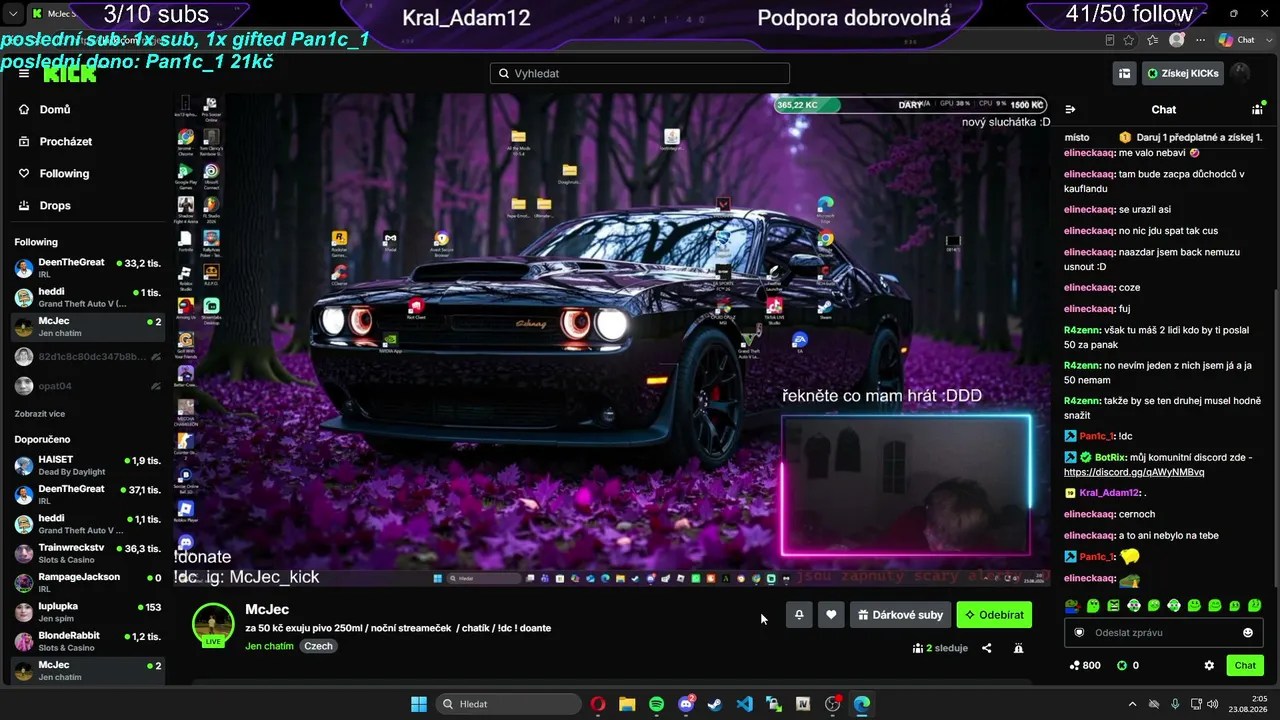
Task: Open the user profile avatar menu
Action: (x=1240, y=73)
